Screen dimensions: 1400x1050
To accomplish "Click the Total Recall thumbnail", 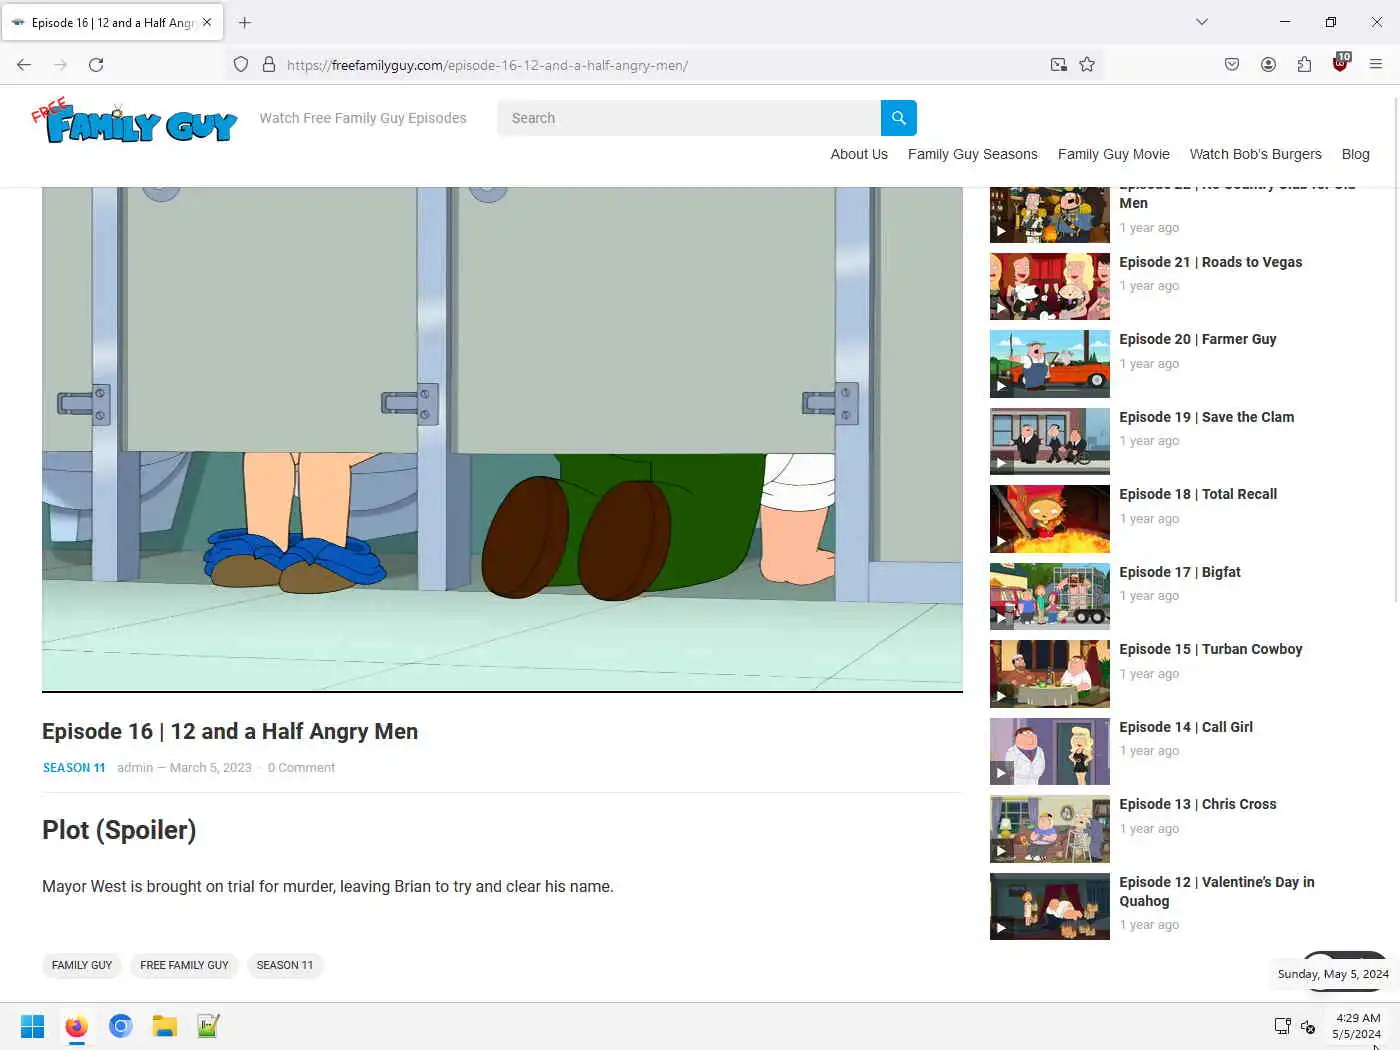I will [1050, 519].
